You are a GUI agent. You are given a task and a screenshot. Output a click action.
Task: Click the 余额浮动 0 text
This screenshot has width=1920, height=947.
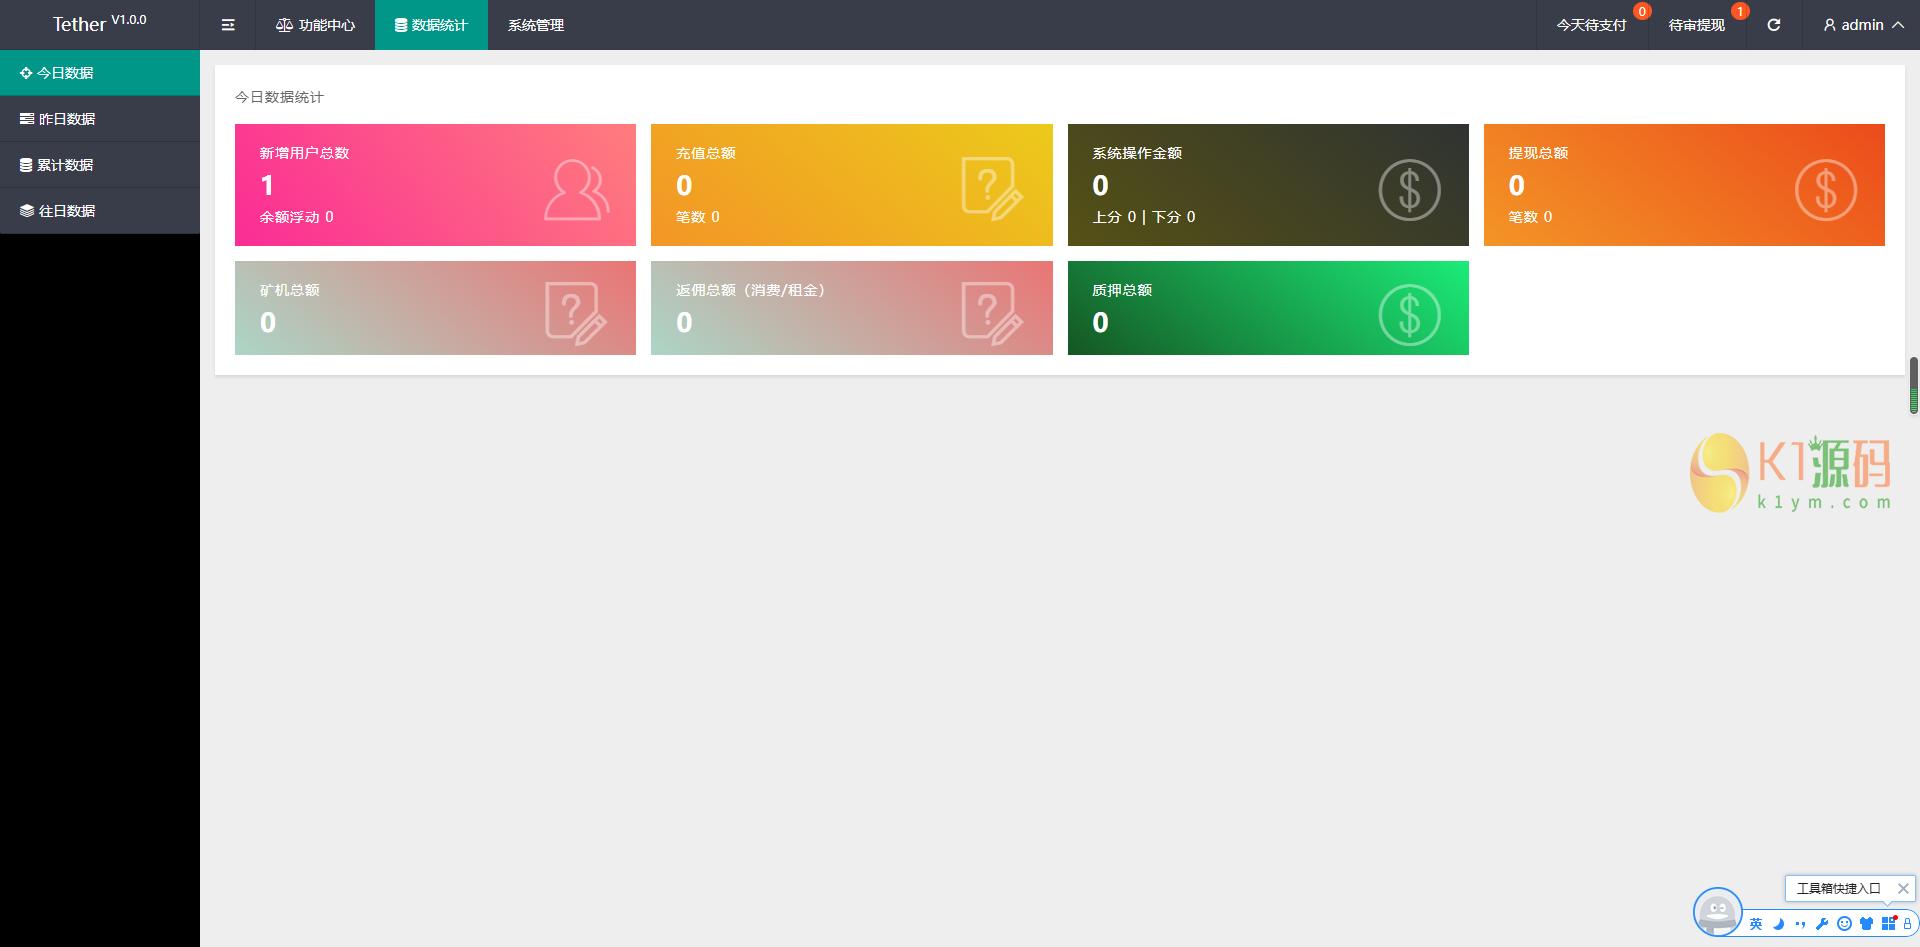[297, 217]
